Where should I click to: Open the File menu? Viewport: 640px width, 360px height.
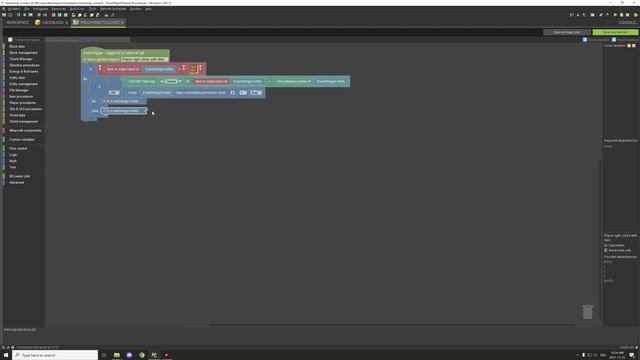point(27,9)
